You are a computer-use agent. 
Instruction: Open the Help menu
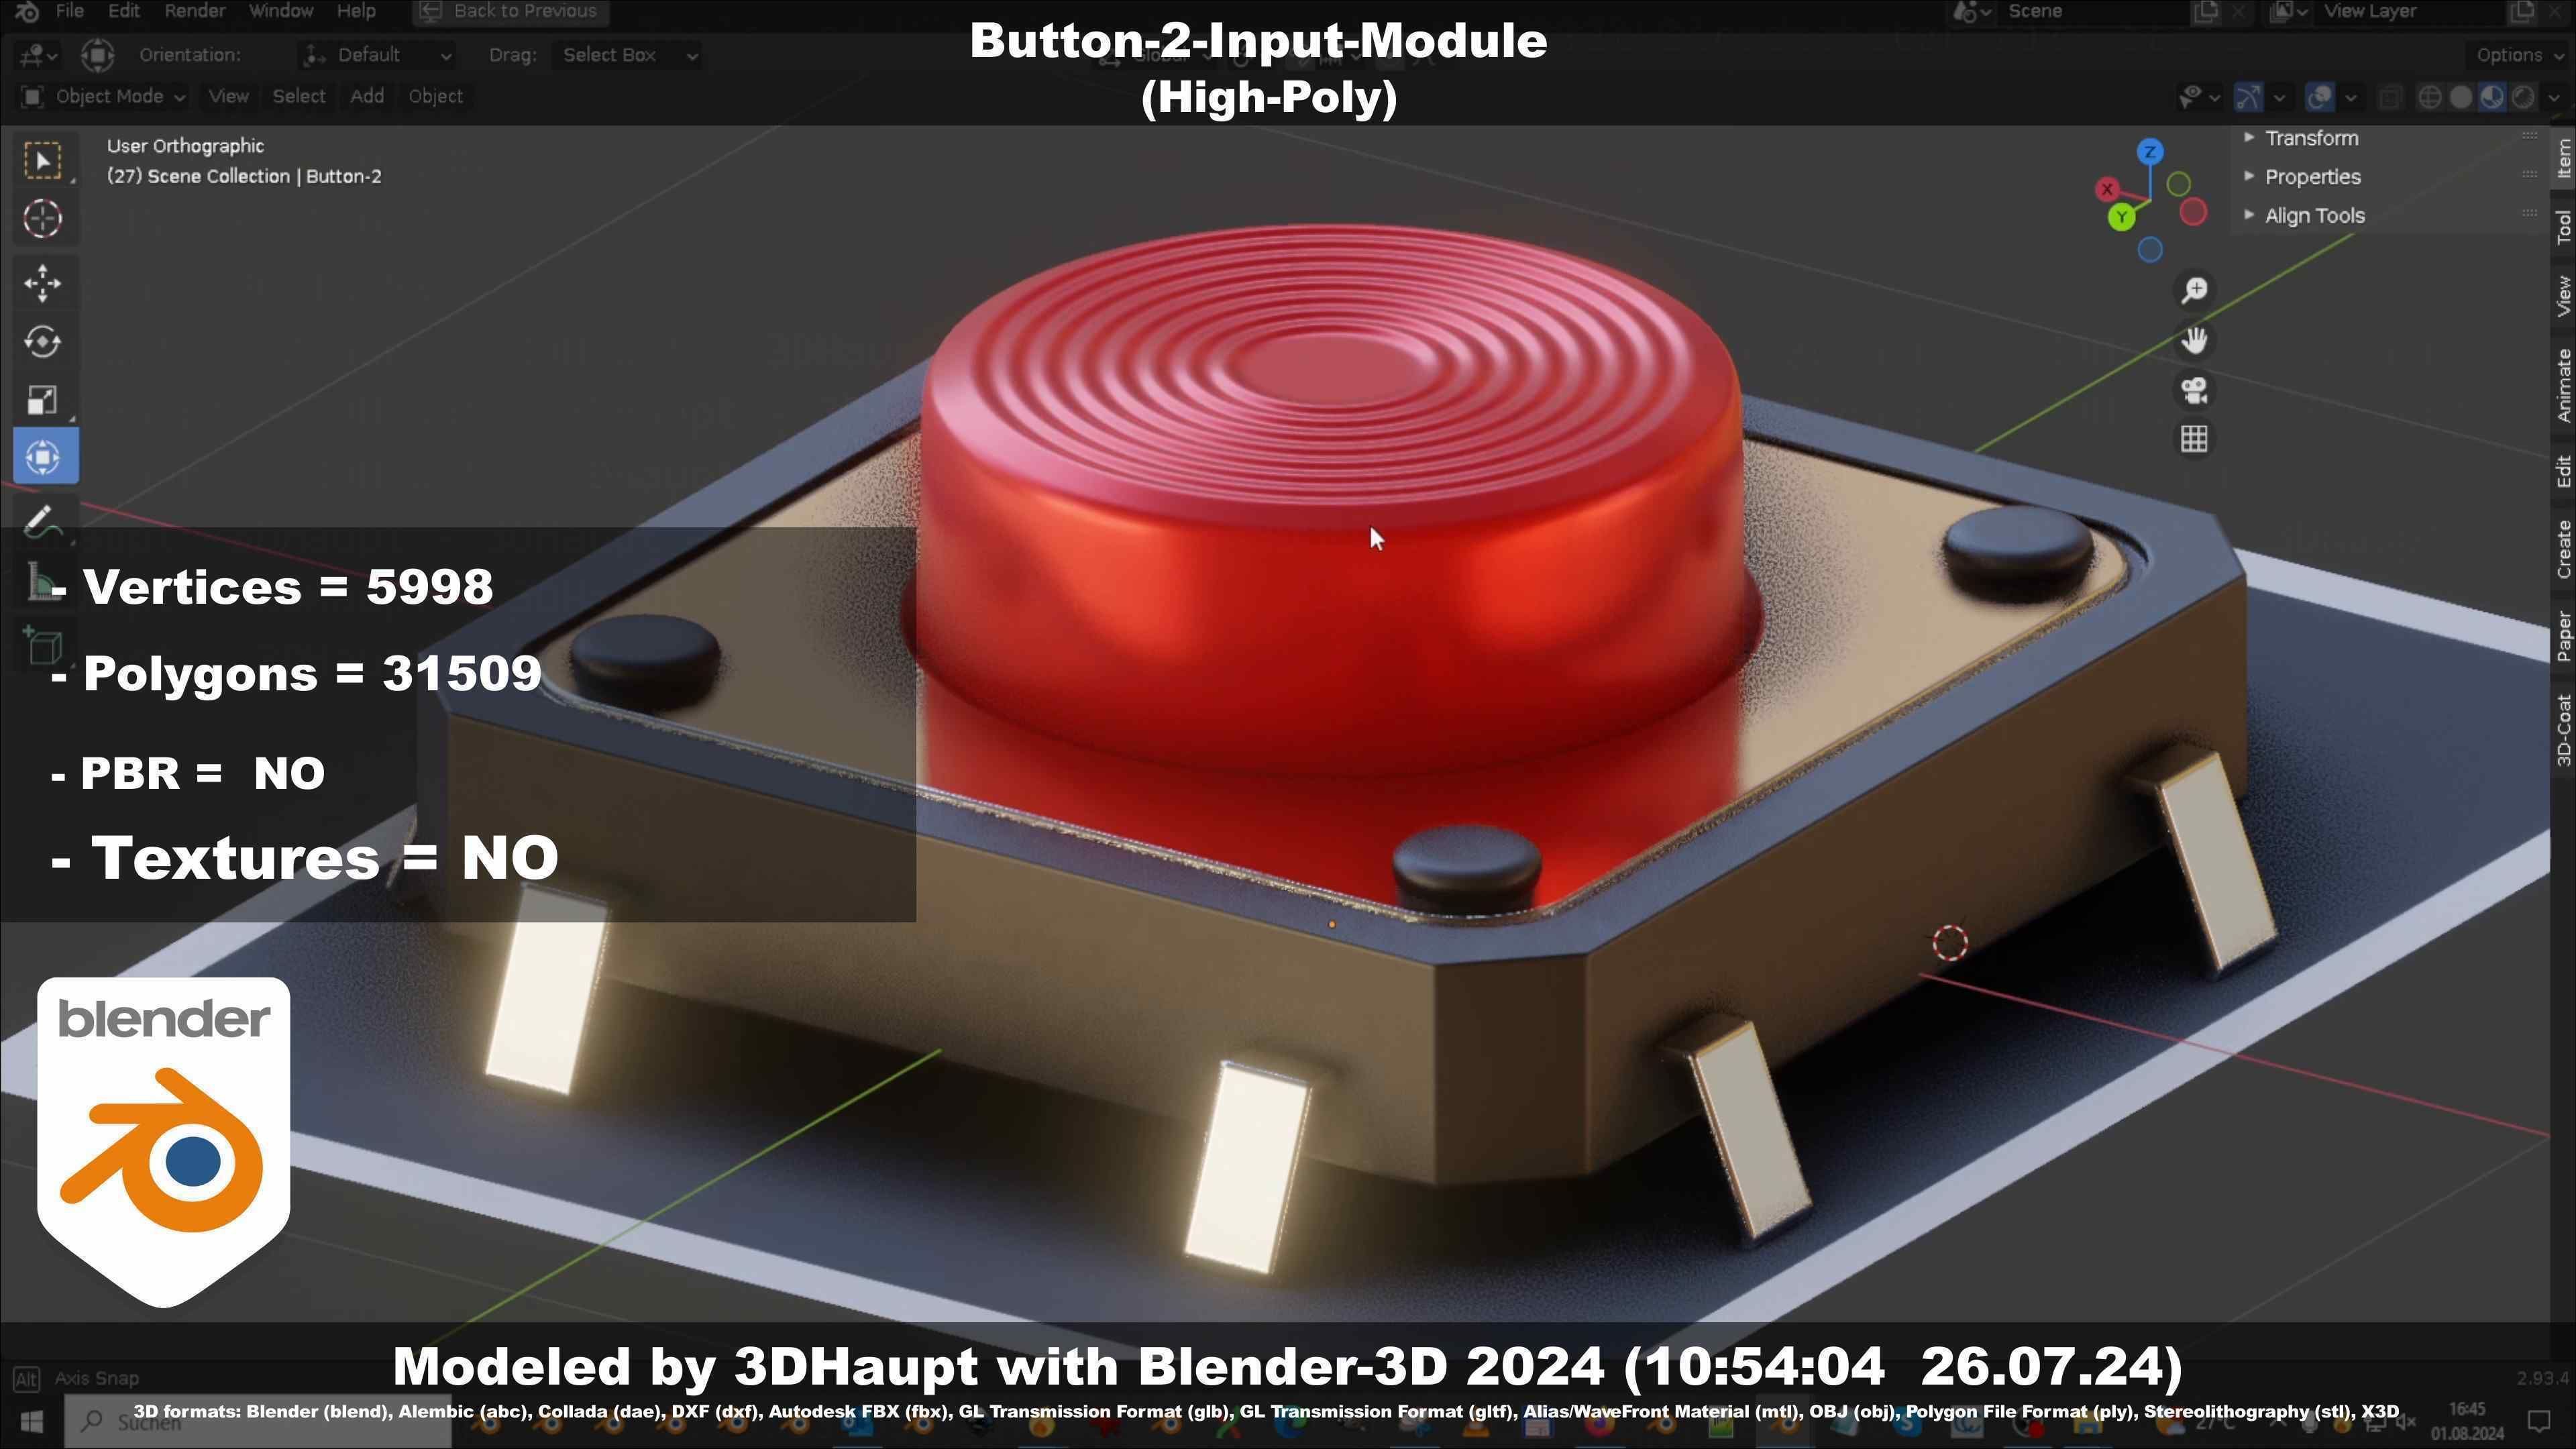(356, 11)
